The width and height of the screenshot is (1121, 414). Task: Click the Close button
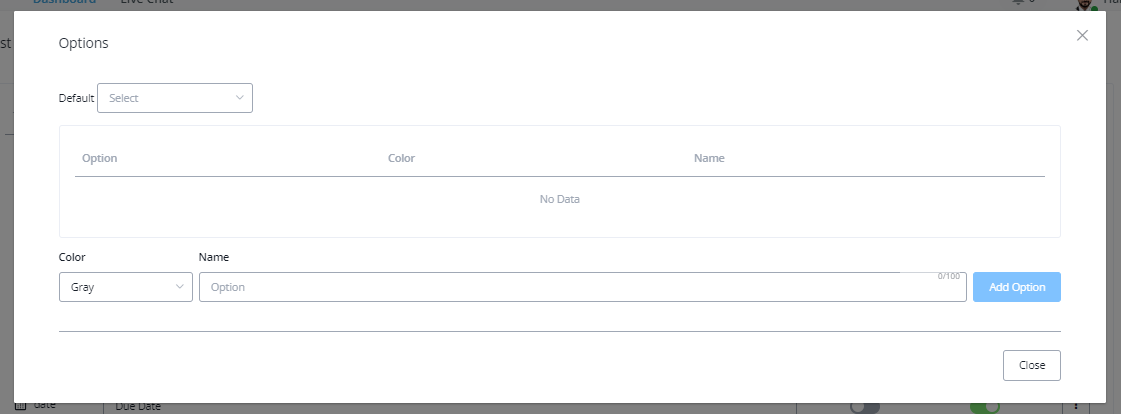1032,365
